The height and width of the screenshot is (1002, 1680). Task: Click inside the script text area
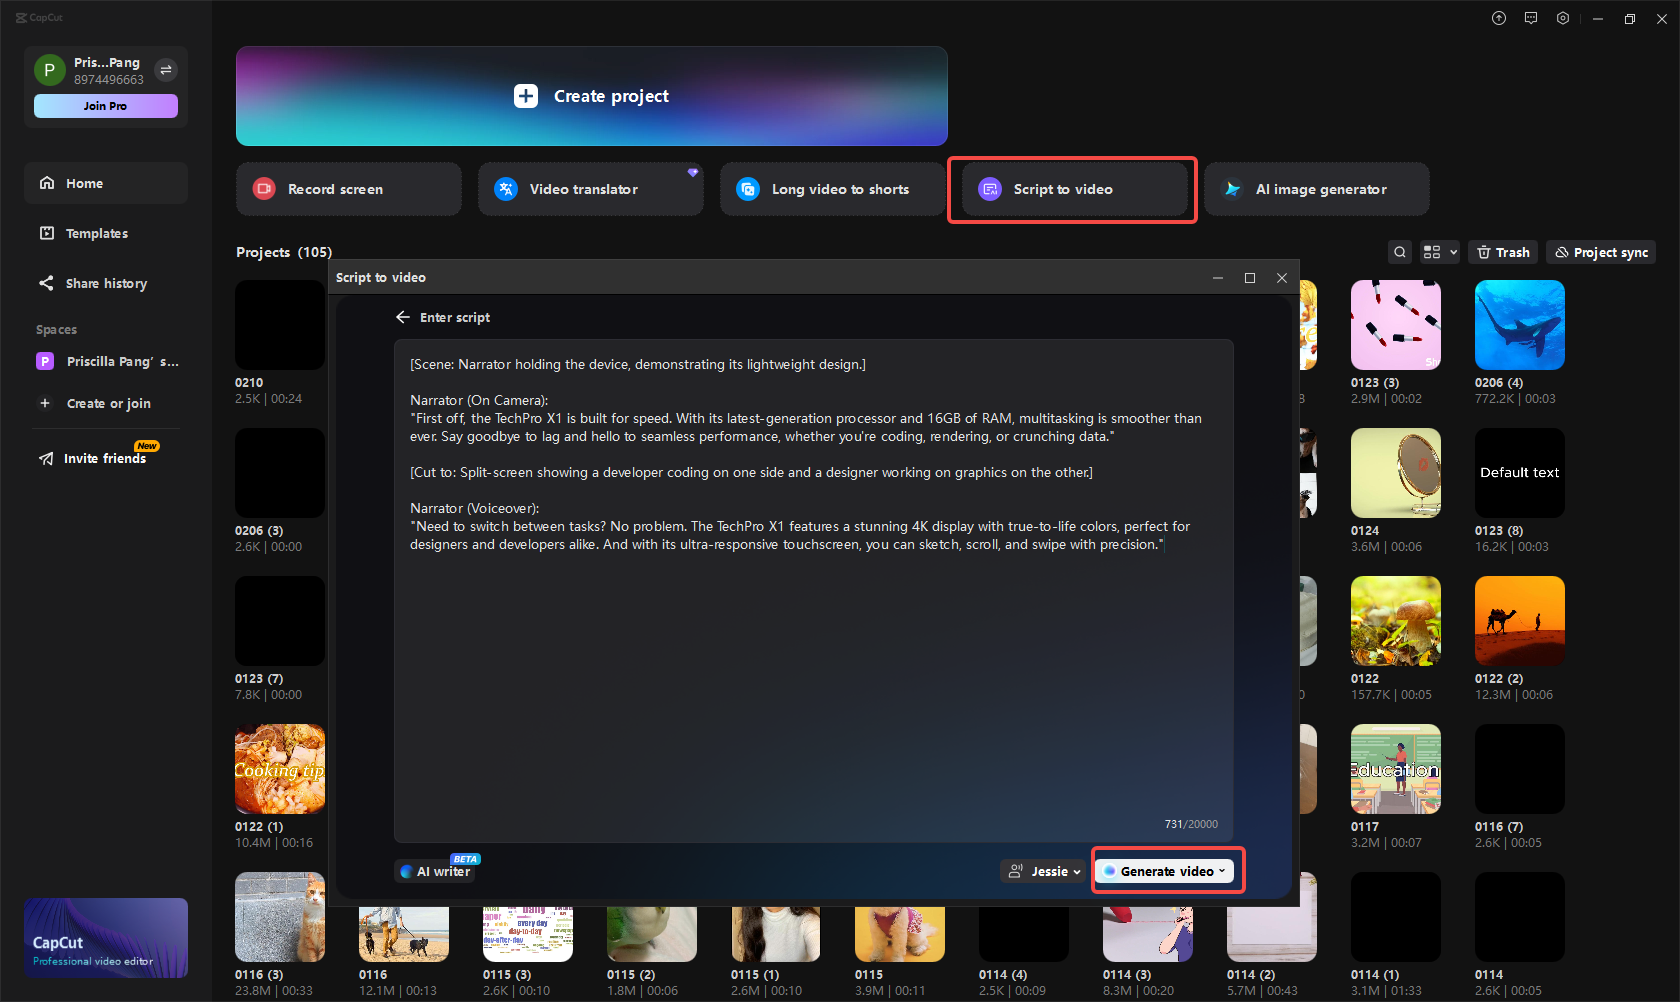[813, 591]
